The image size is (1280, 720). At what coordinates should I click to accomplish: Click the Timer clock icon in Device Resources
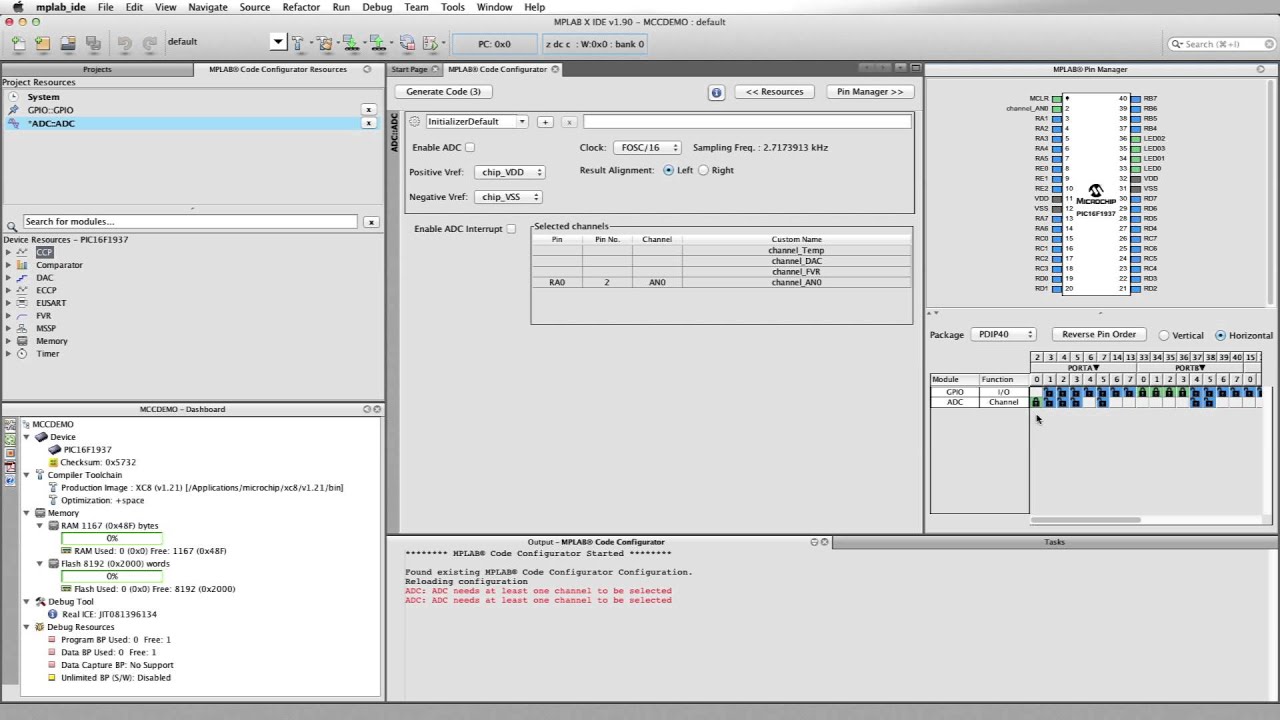tap(23, 354)
